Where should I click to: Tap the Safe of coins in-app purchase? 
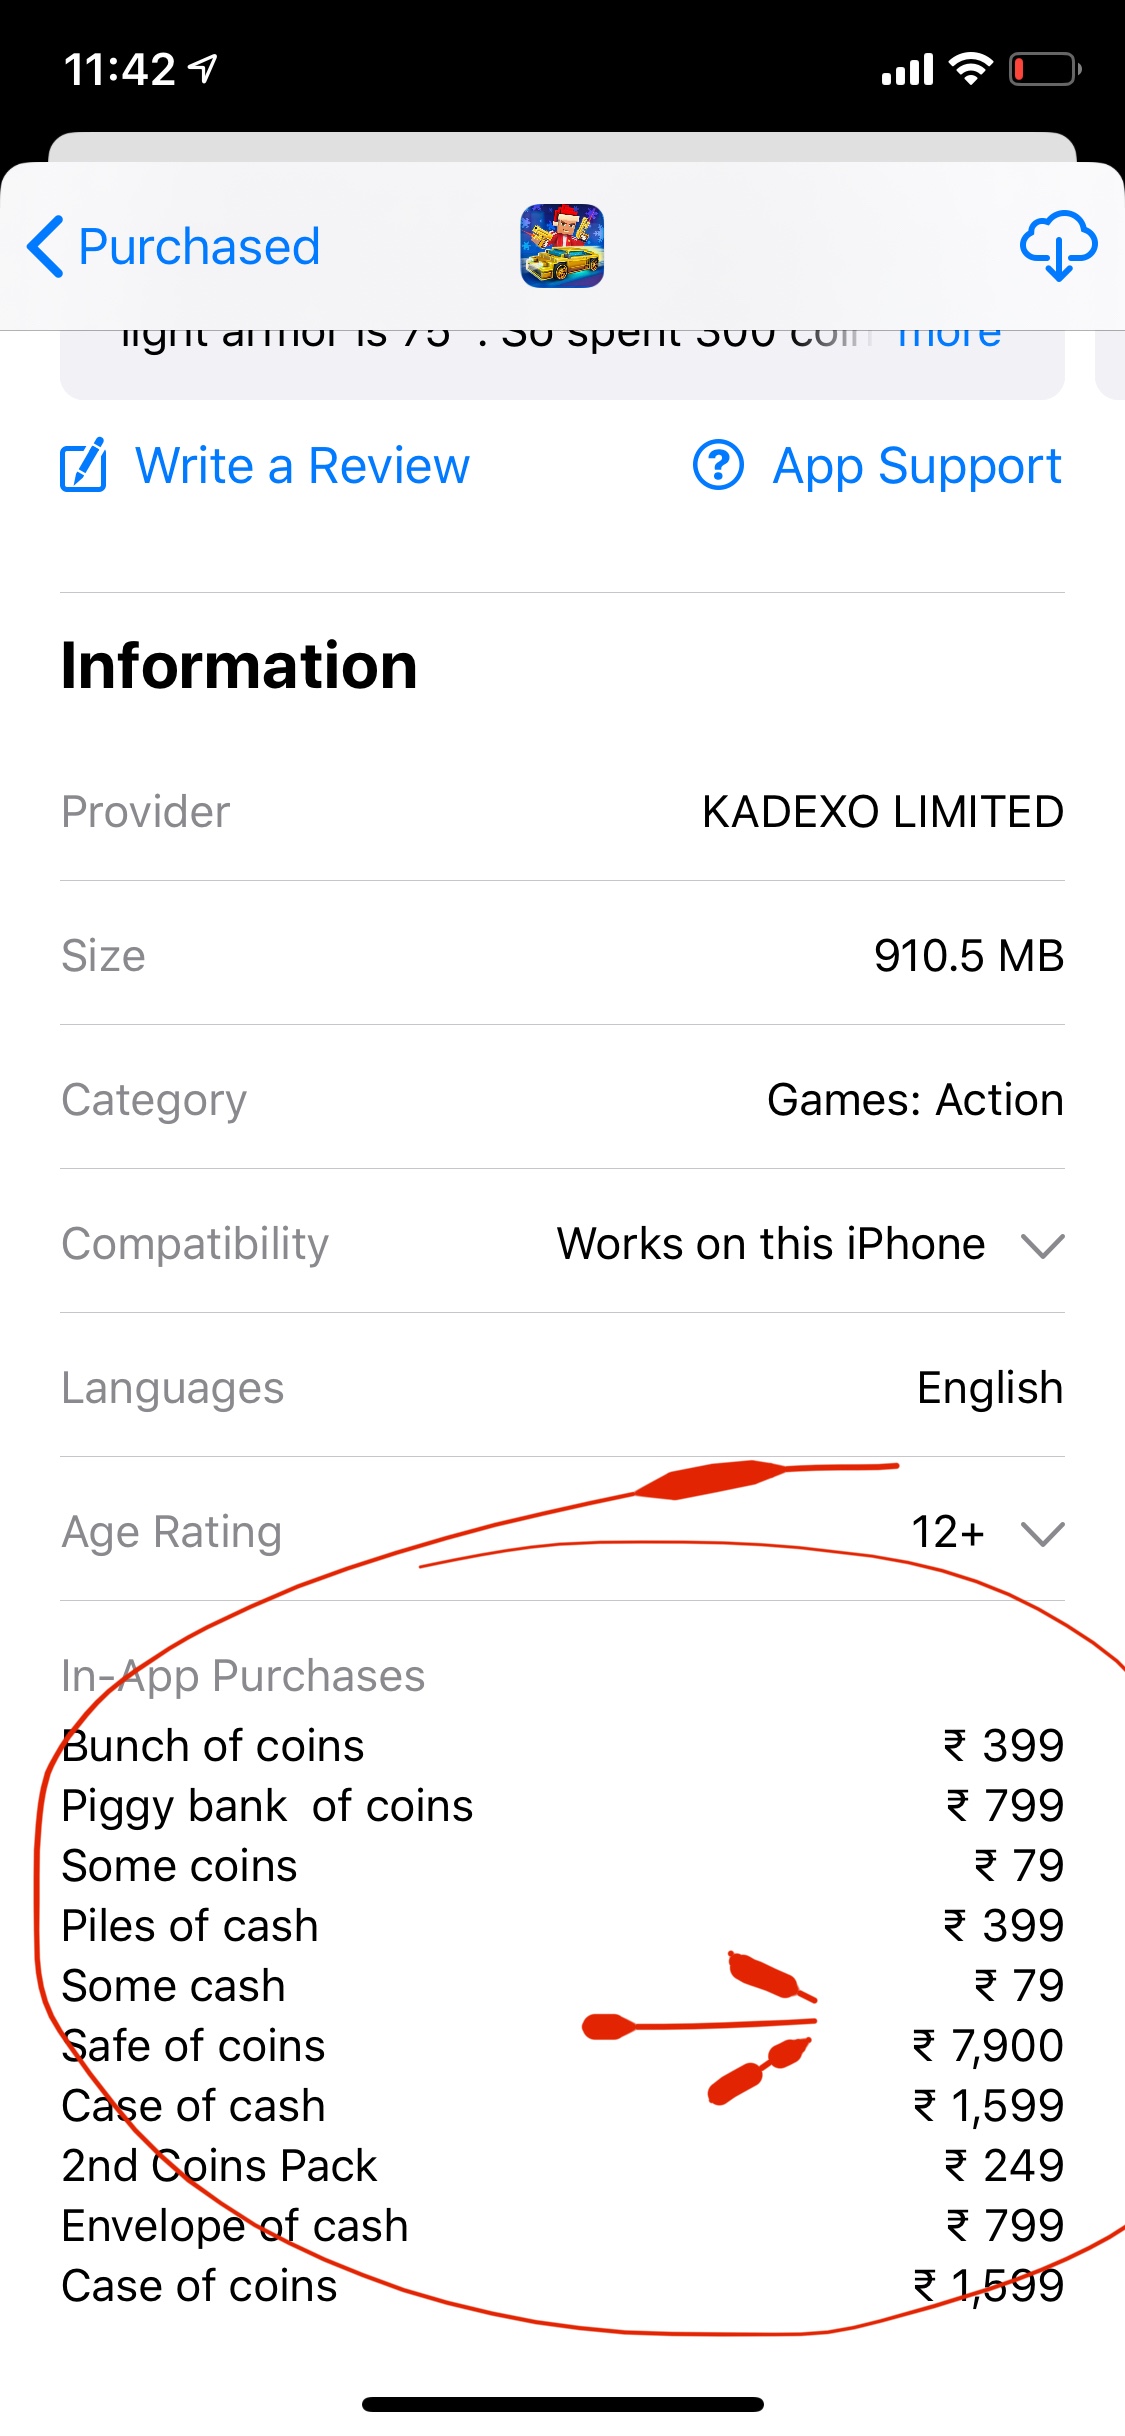[x=194, y=2046]
